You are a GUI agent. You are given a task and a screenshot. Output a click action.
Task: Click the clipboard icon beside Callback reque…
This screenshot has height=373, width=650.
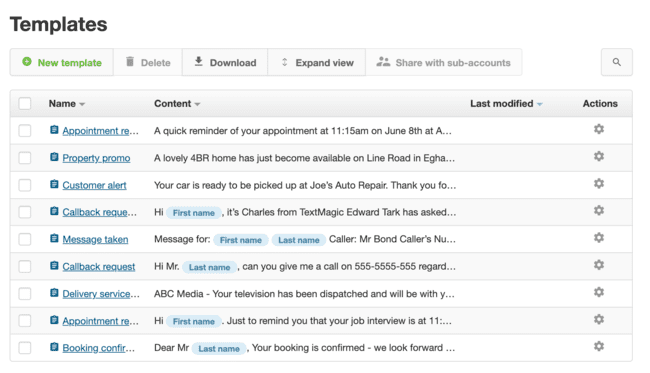tap(54, 211)
